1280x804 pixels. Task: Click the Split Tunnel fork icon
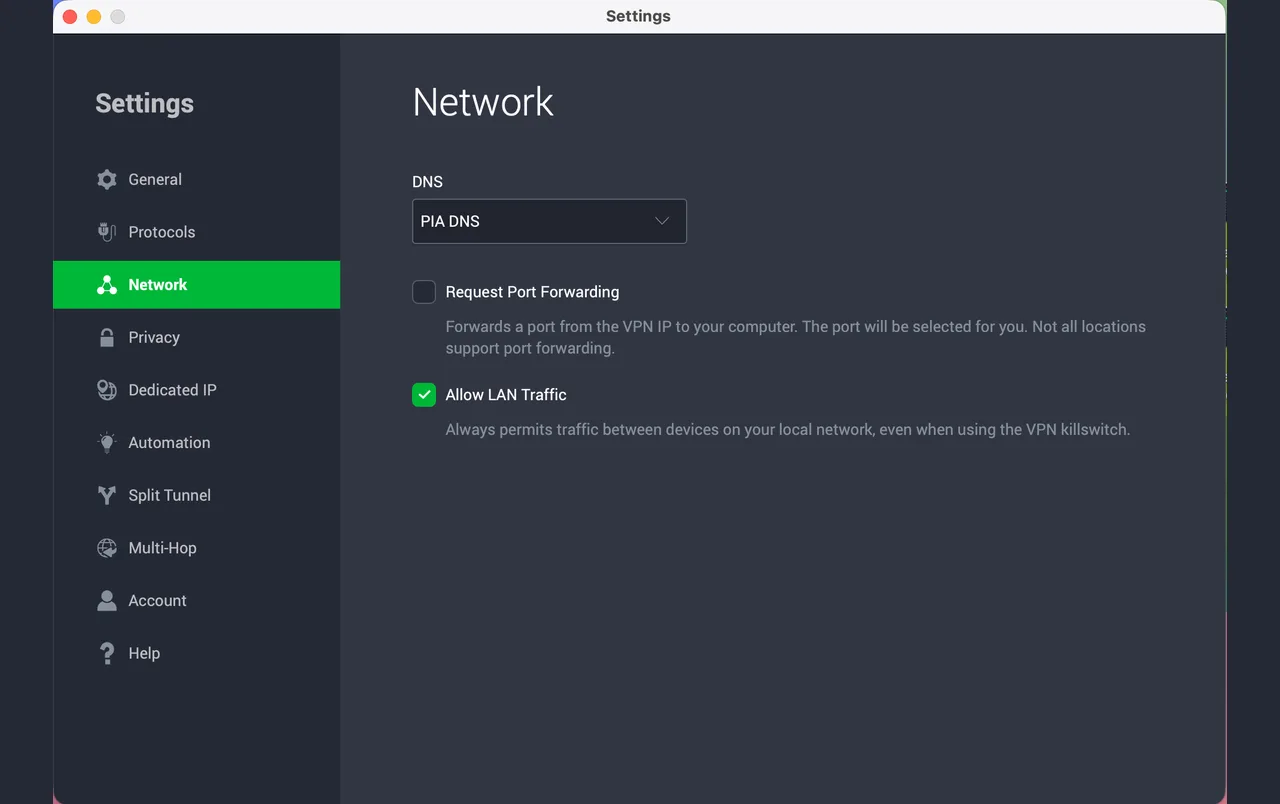107,495
